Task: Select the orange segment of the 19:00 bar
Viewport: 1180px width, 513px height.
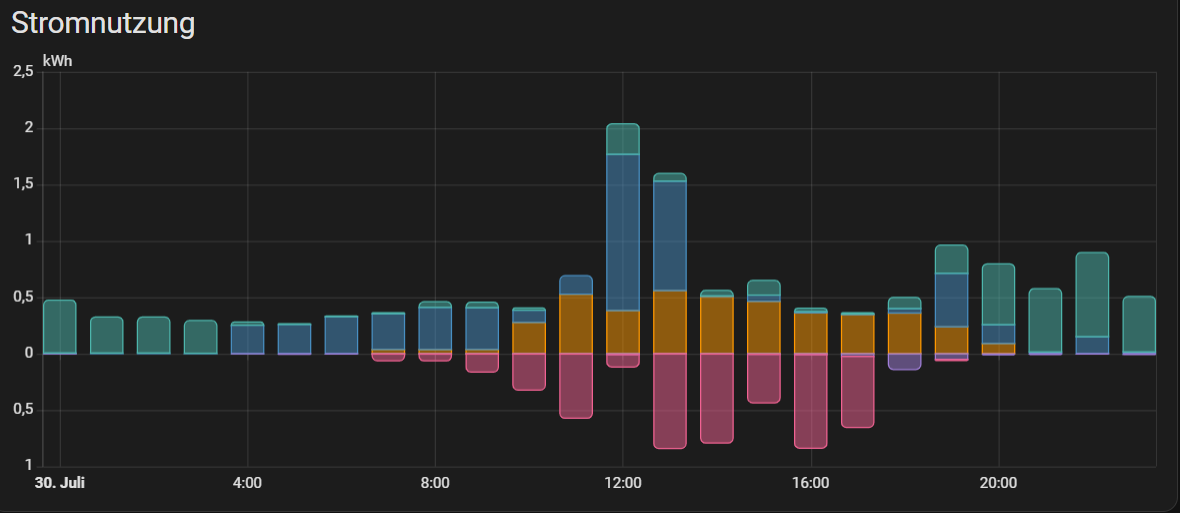Action: [951, 340]
